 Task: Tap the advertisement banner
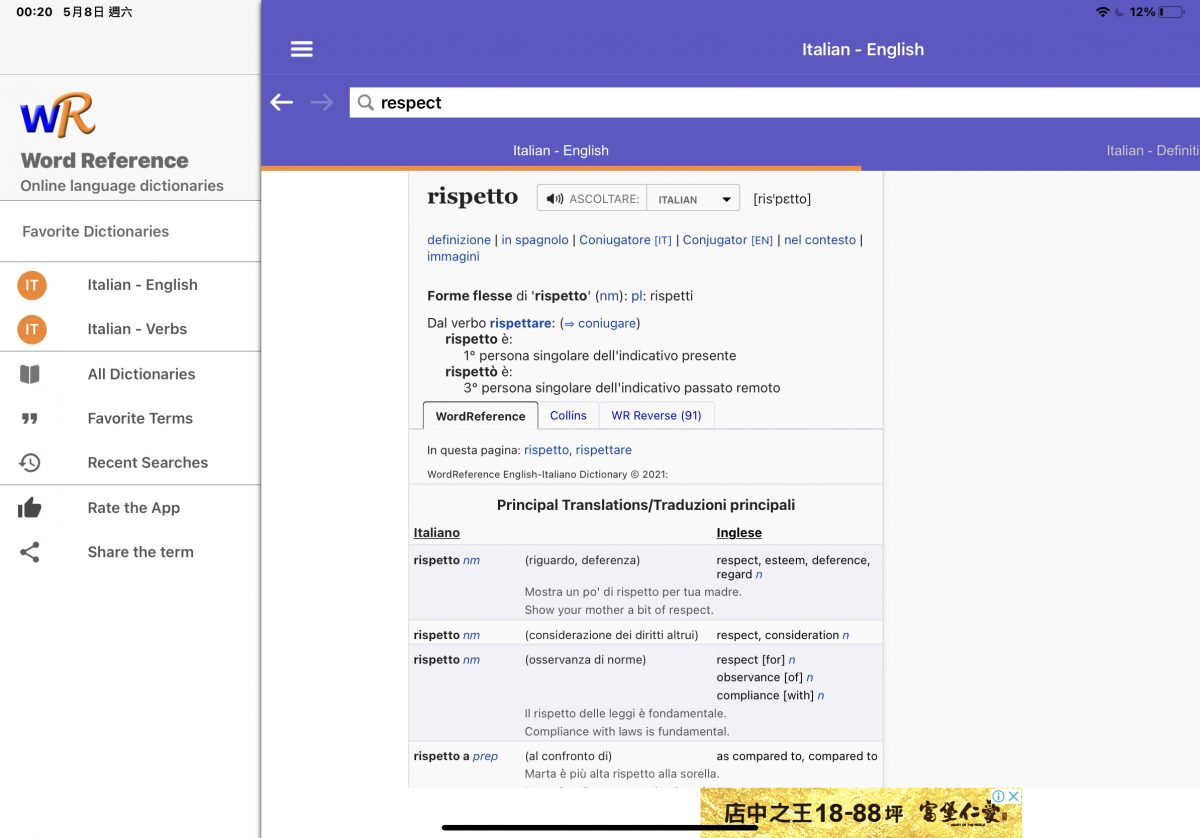click(860, 812)
